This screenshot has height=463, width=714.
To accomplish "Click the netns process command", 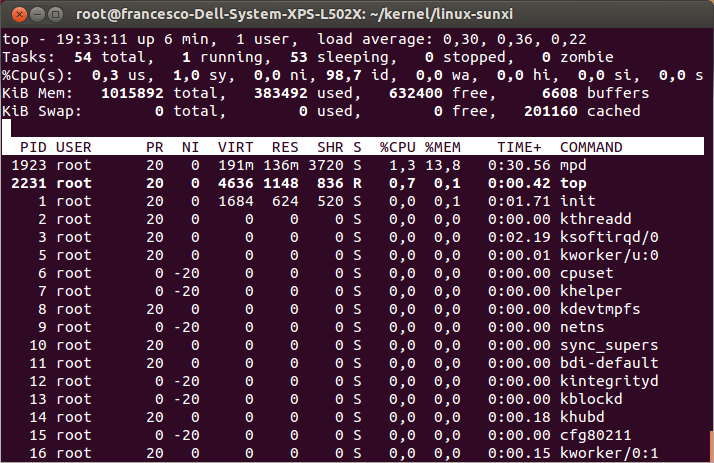I will pos(582,327).
